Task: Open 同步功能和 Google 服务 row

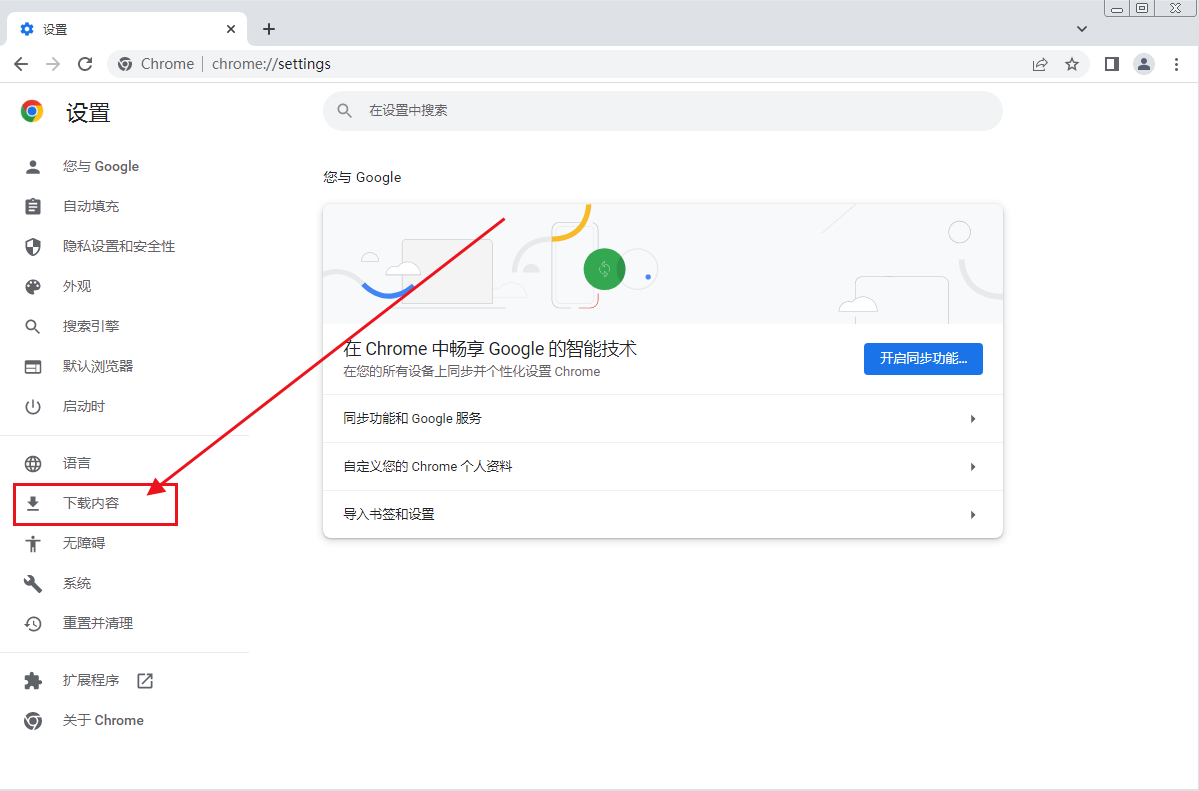Action: click(x=663, y=419)
